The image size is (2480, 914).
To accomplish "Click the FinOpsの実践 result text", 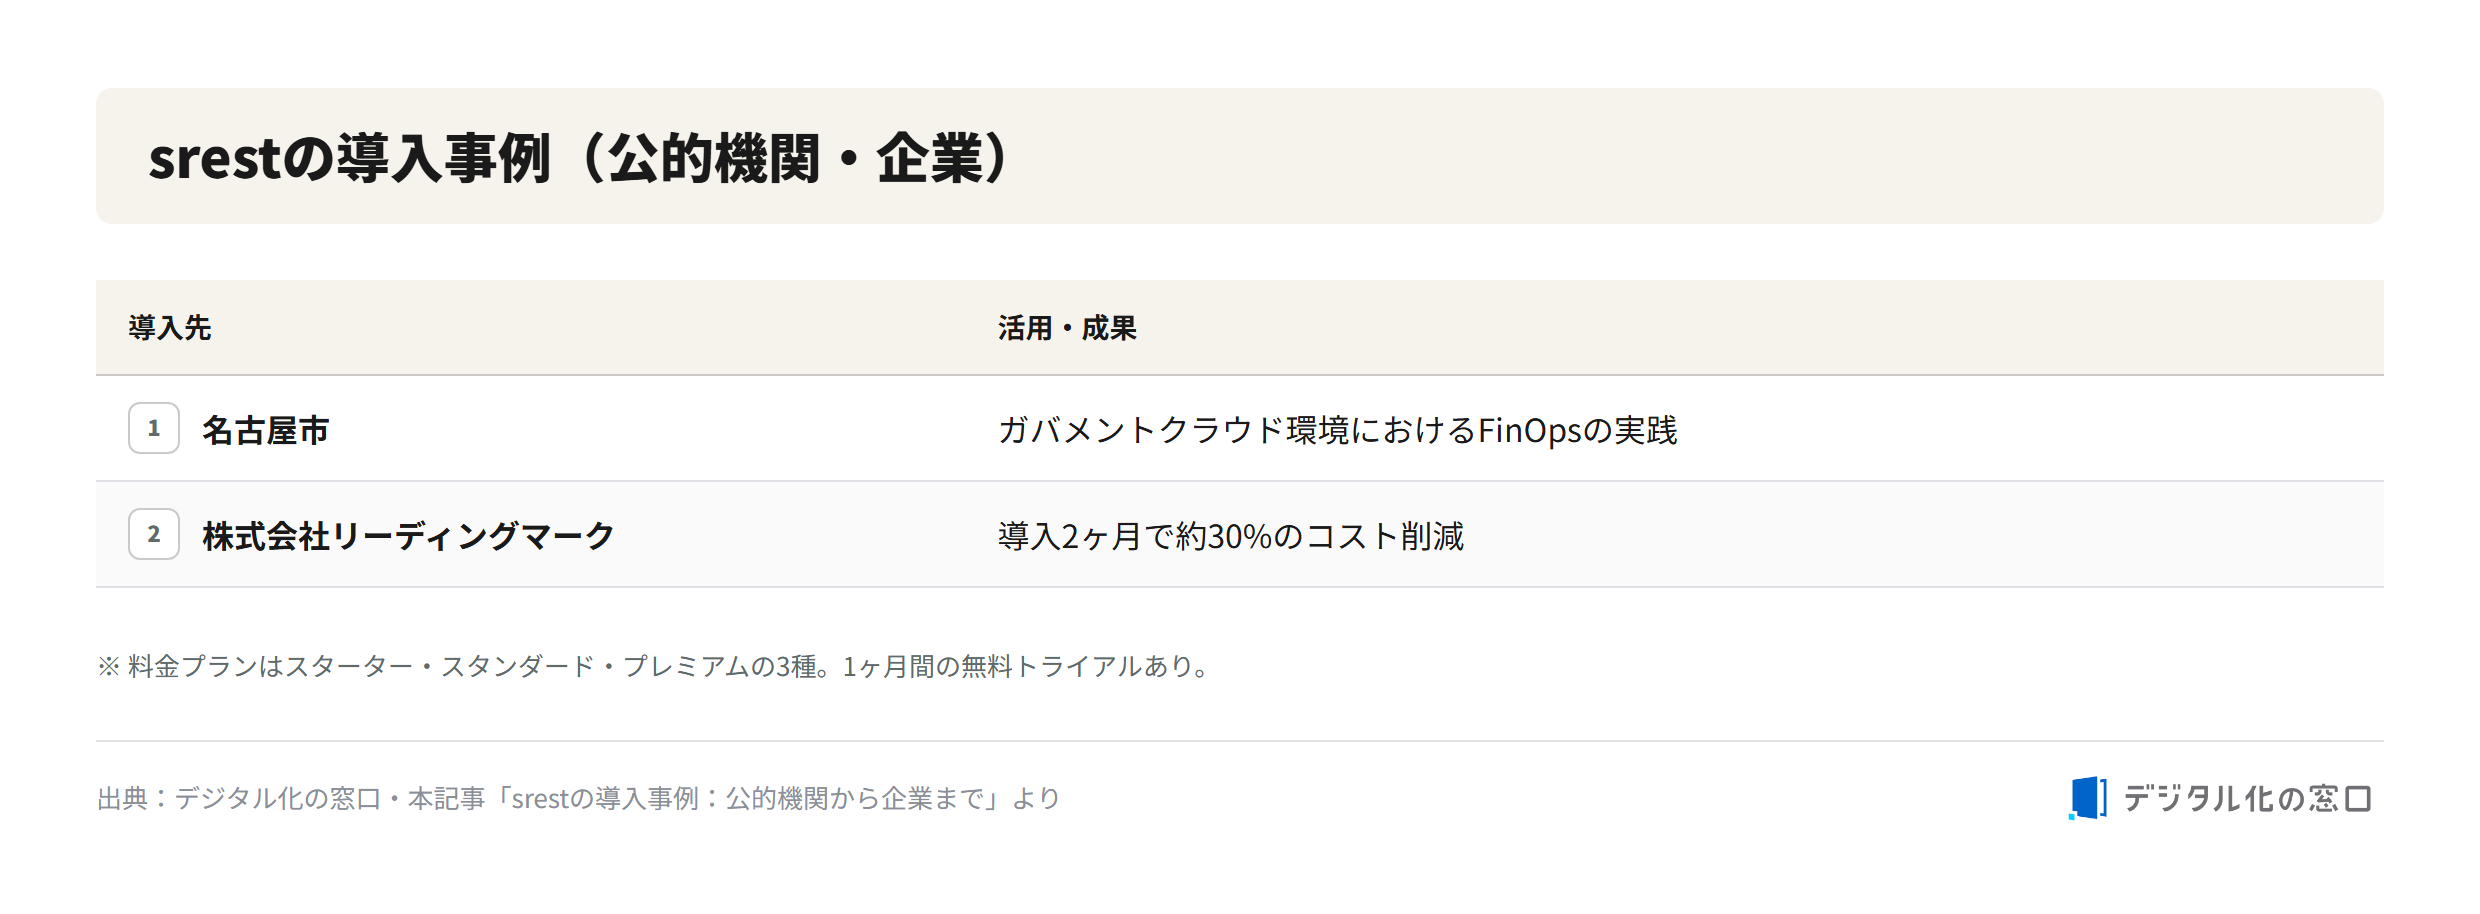I will [x=1577, y=430].
